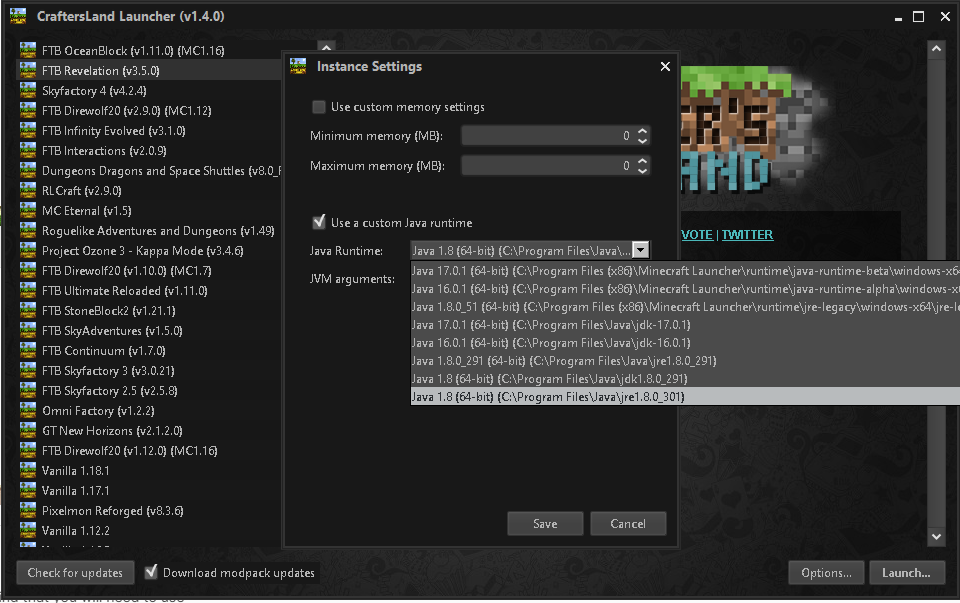960x603 pixels.
Task: Increase Minimum memory with up arrow
Action: point(643,130)
